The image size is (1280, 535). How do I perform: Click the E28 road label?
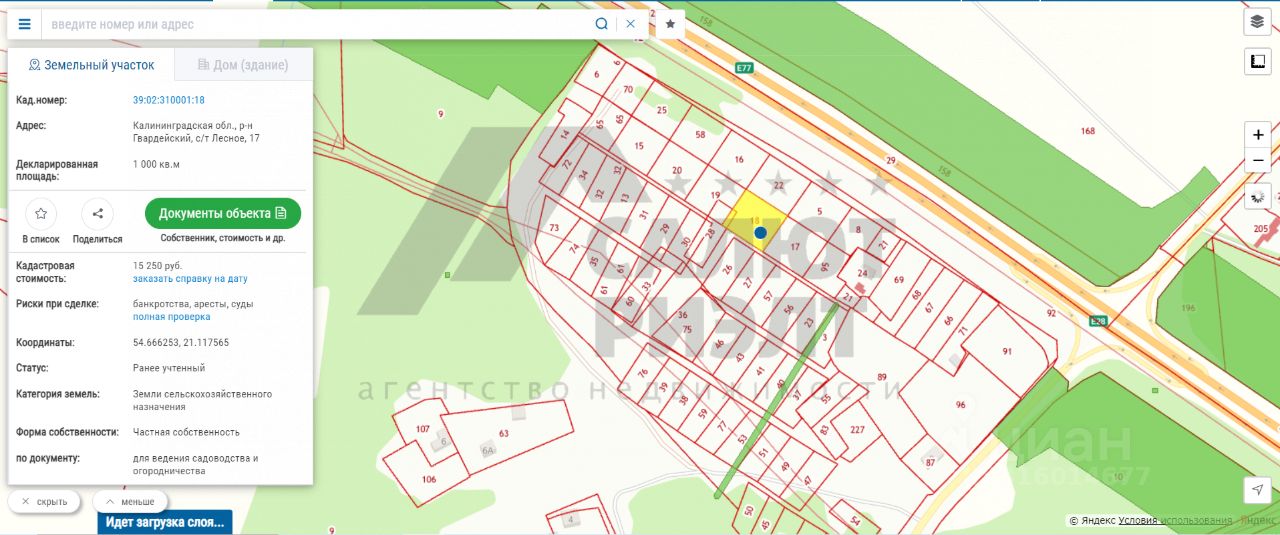(1098, 320)
